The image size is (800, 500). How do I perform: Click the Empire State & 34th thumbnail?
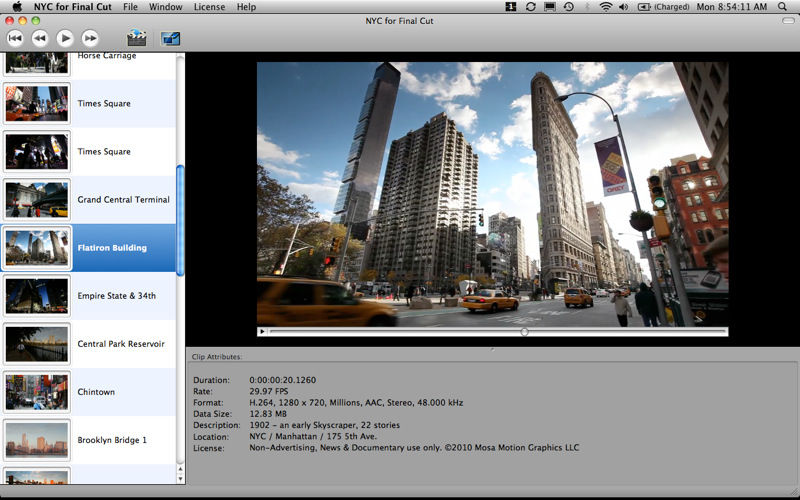tap(36, 296)
